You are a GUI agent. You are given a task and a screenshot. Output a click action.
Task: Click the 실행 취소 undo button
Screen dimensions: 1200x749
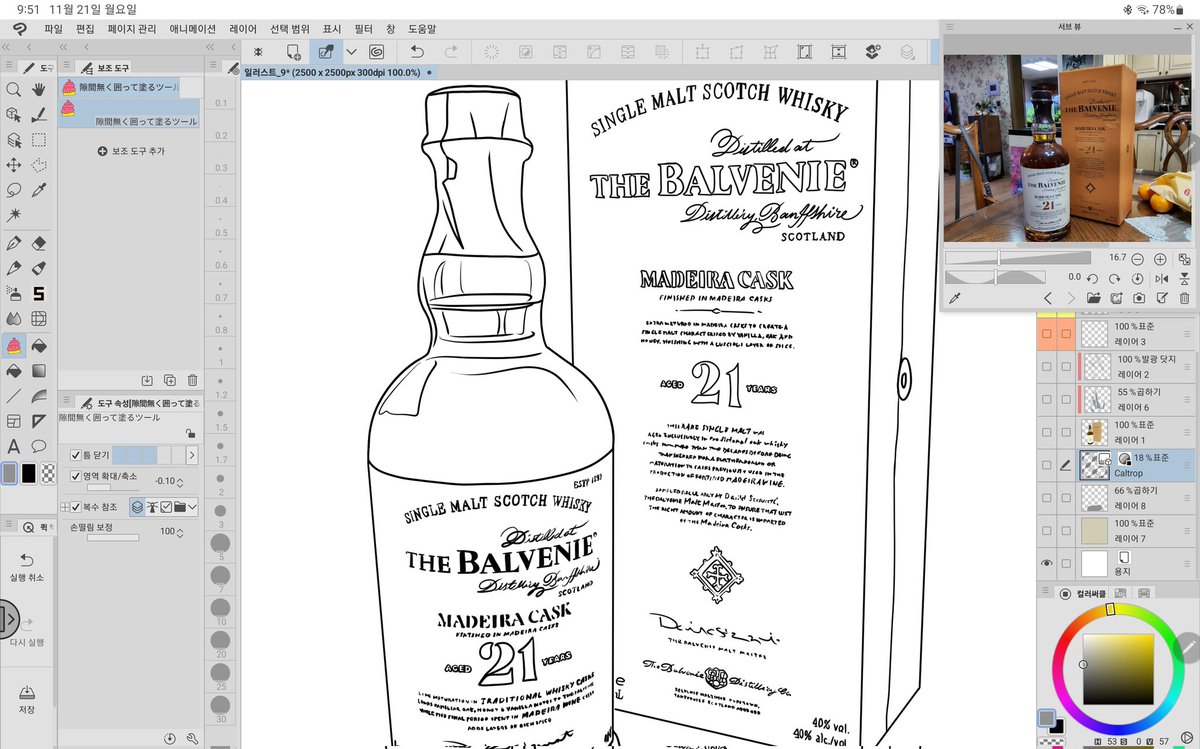[27, 567]
